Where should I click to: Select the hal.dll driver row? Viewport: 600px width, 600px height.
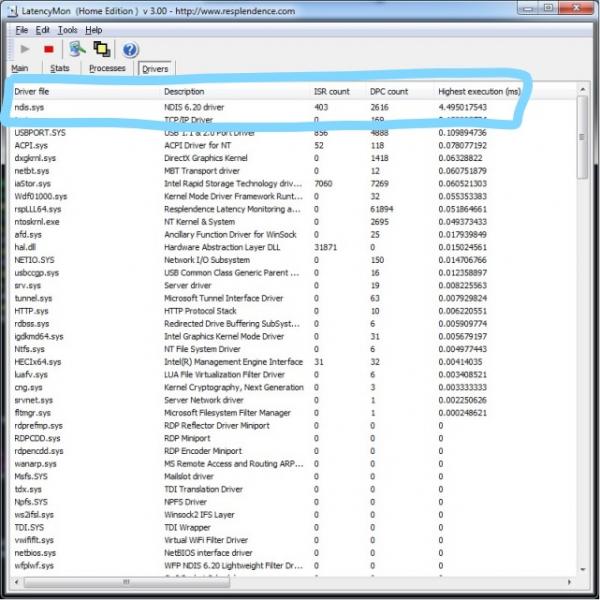point(293,247)
